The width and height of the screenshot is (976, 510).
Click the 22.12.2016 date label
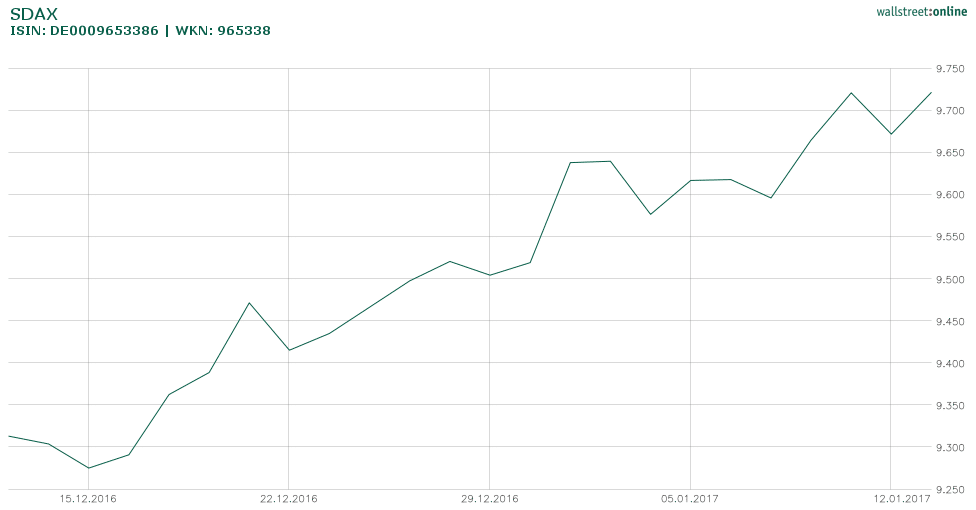pyautogui.click(x=288, y=499)
